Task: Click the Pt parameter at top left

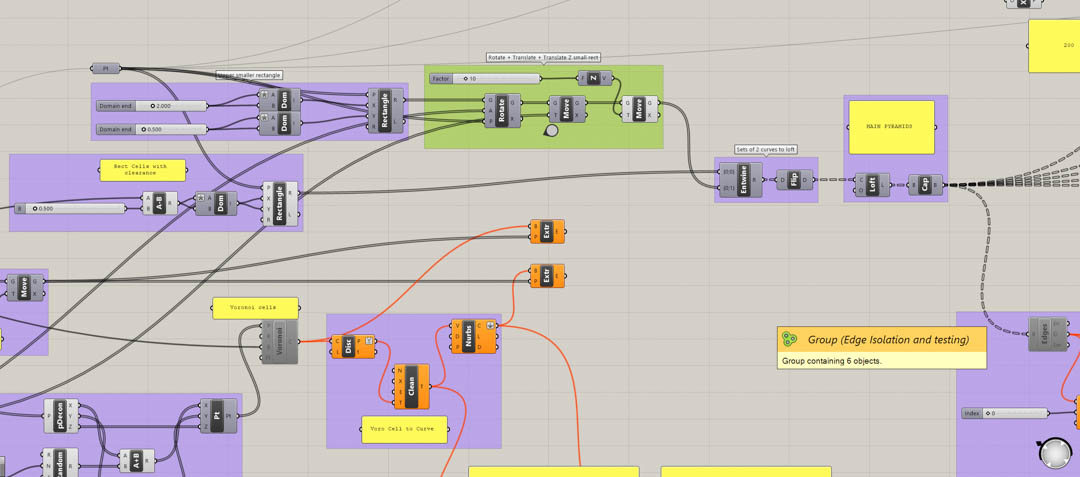Action: pyautogui.click(x=106, y=69)
